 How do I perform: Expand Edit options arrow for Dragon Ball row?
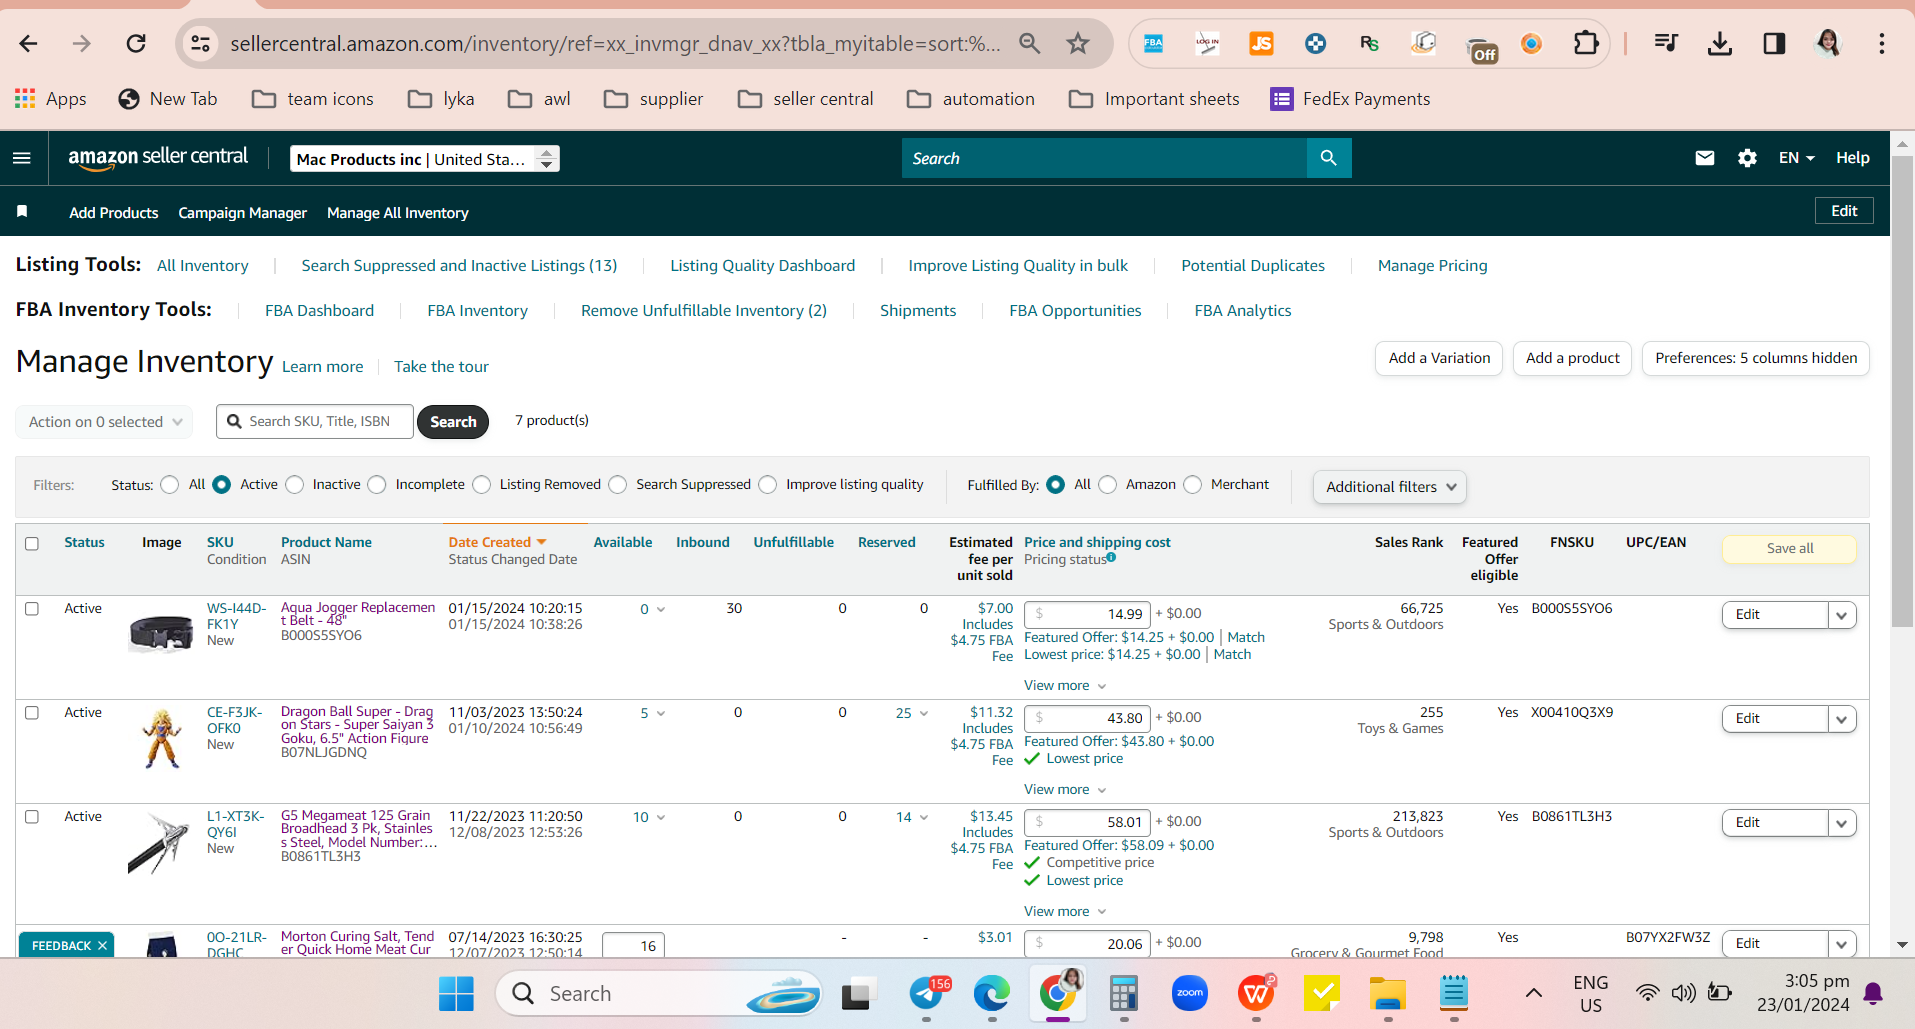[1842, 719]
